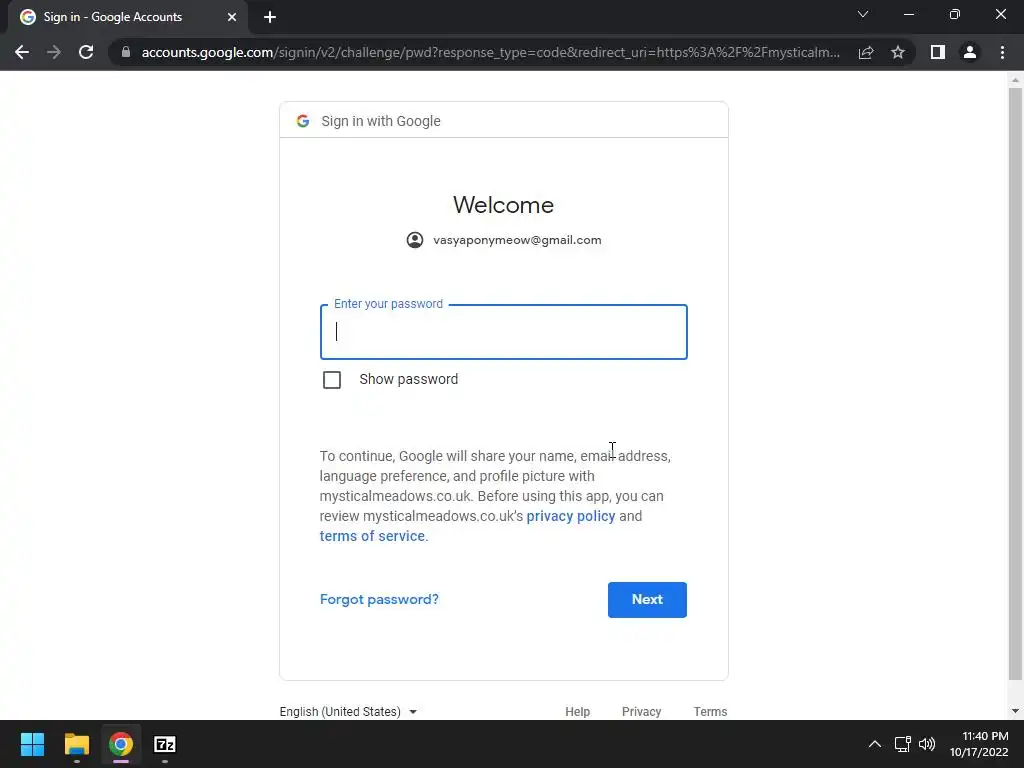Open the Windows Start menu
Image resolution: width=1024 pixels, height=768 pixels.
32,744
